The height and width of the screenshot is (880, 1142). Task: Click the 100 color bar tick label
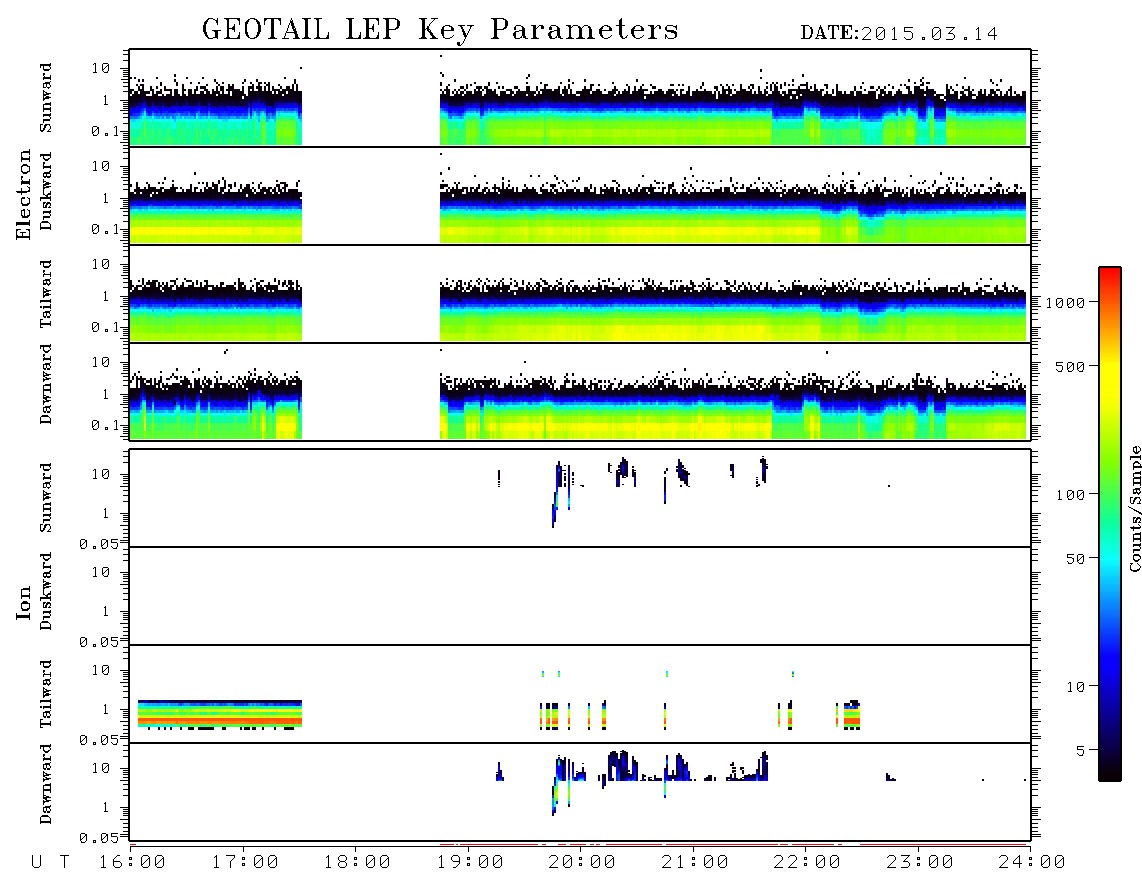click(x=1070, y=495)
